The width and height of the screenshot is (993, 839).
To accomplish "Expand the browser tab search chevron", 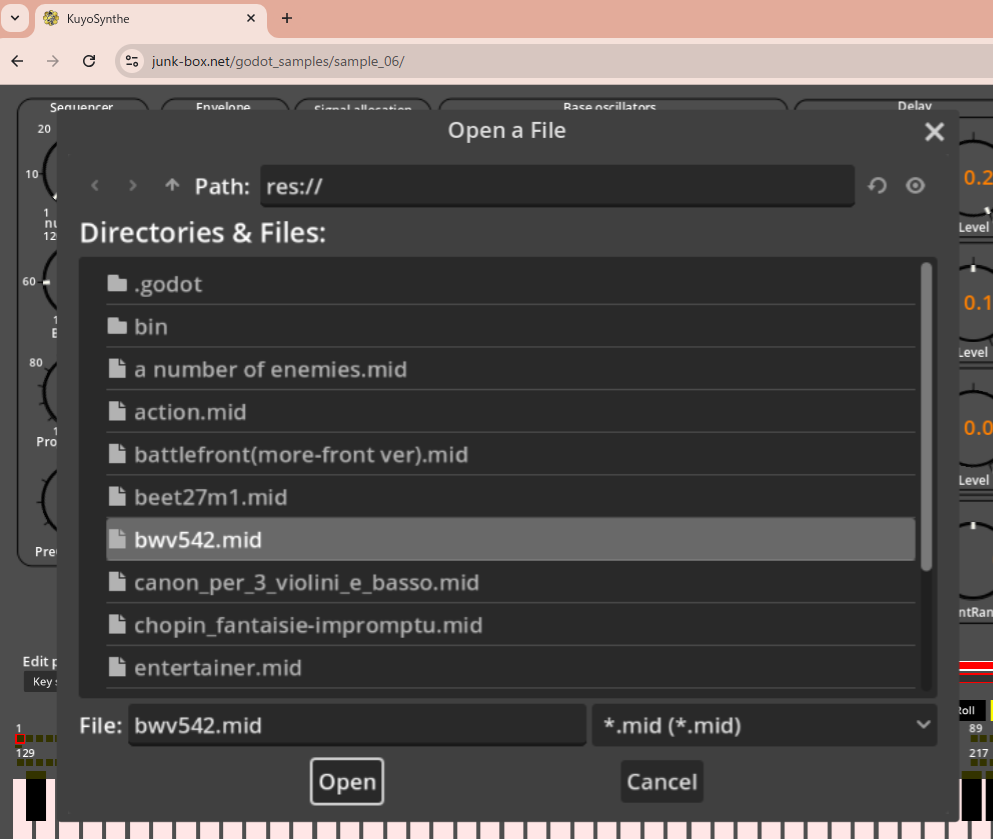I will (15, 18).
